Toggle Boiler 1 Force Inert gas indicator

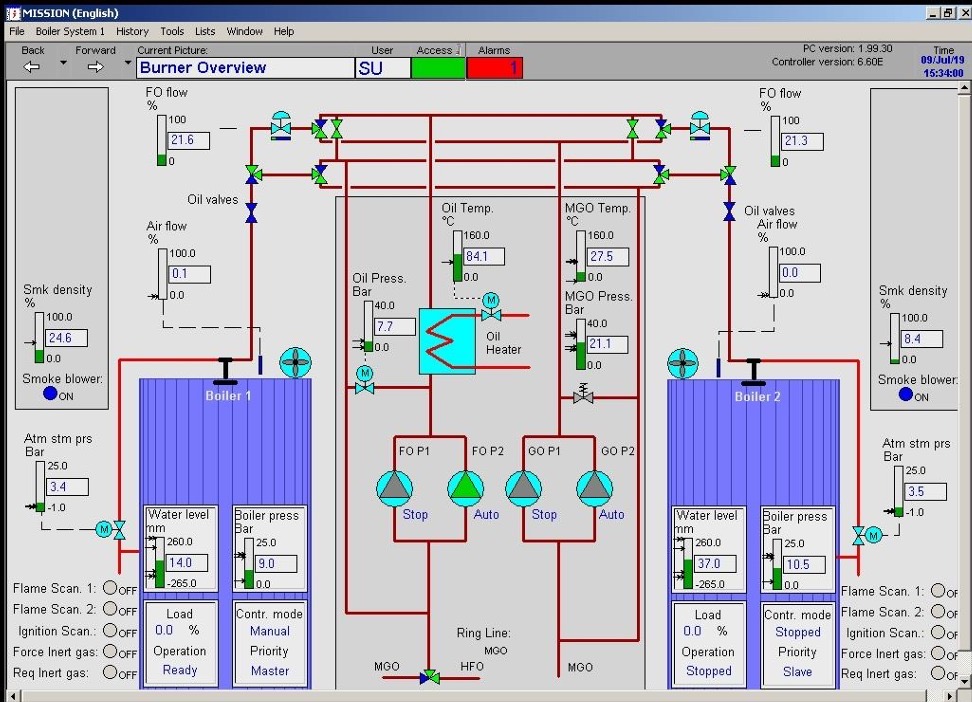(x=110, y=651)
